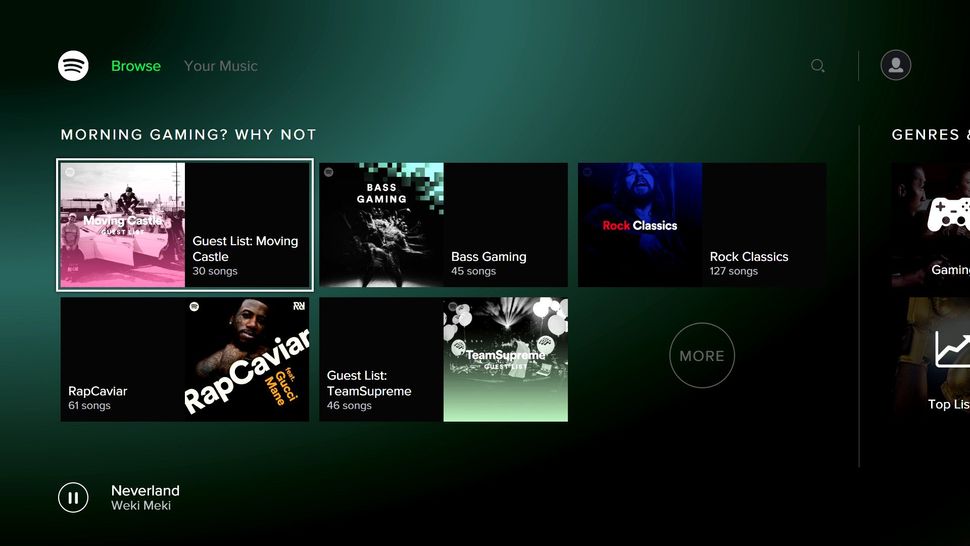Image resolution: width=970 pixels, height=546 pixels.
Task: Click the "Bass Gaming" playlist title
Action: pos(489,257)
